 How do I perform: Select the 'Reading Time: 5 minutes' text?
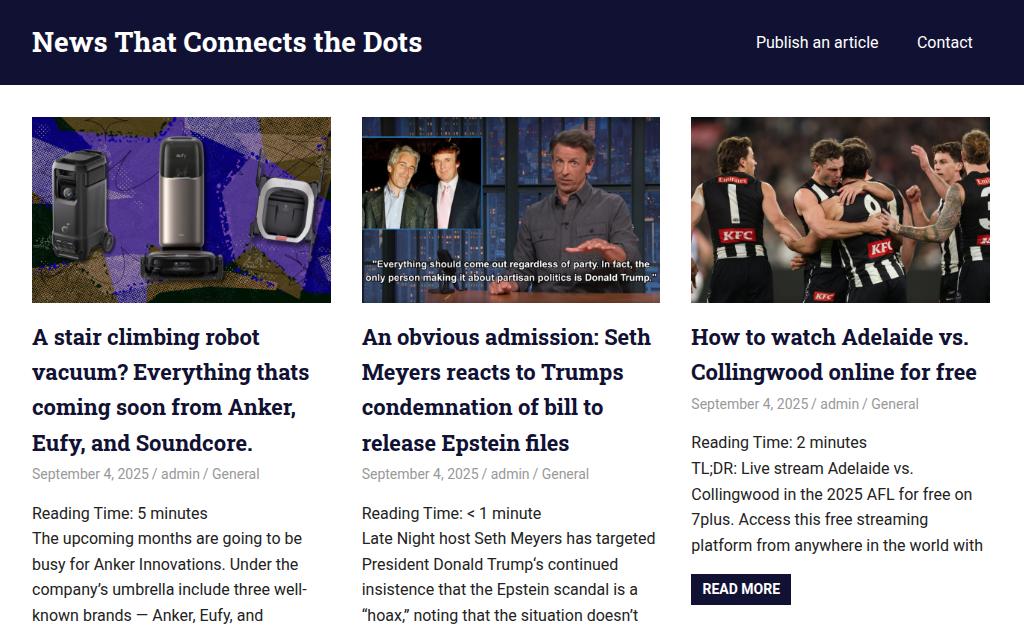tap(120, 513)
